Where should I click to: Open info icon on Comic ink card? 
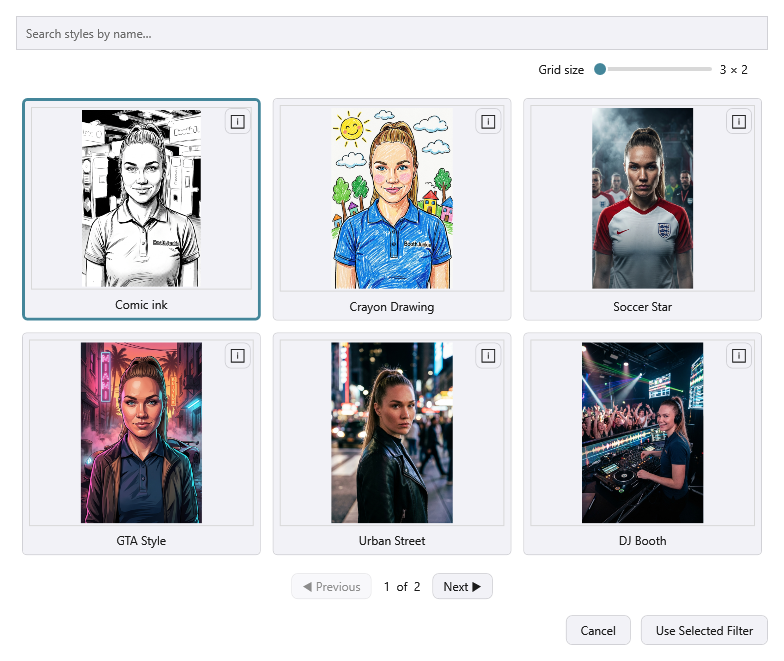coord(238,122)
